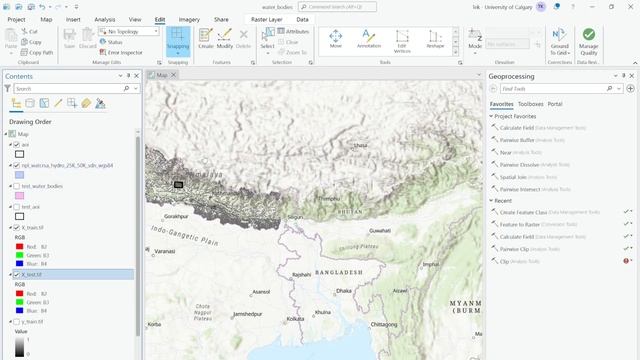Screen dimensions: 640x360
Task: Open the Modify Features tool
Action: (224, 38)
